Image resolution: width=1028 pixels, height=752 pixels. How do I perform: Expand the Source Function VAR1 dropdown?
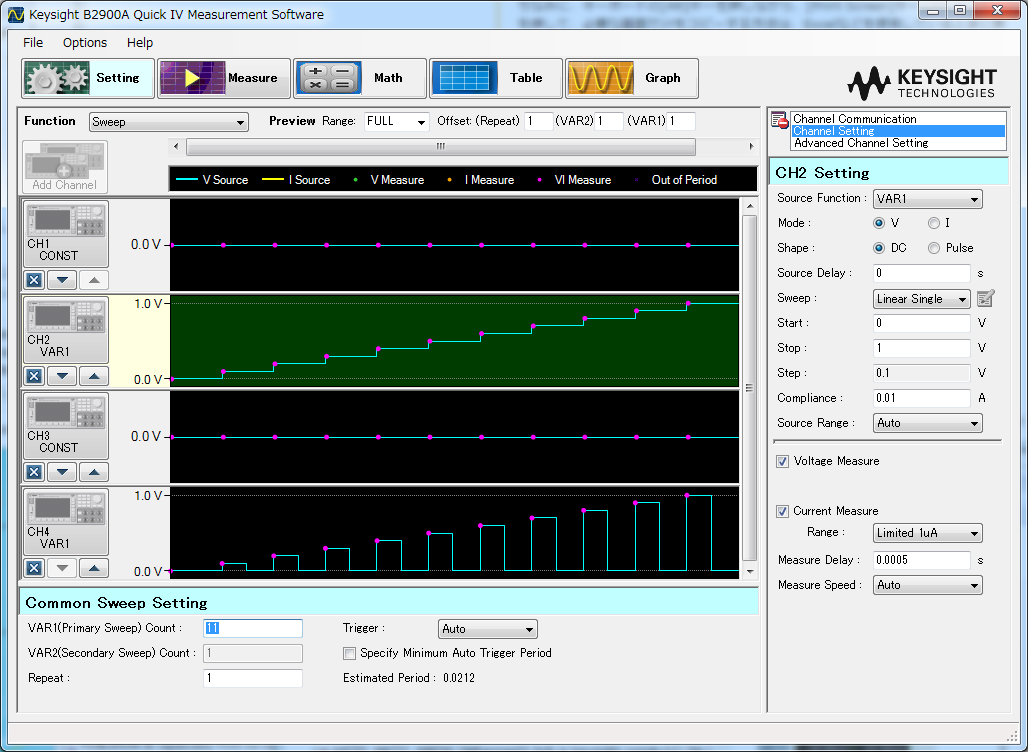click(927, 199)
